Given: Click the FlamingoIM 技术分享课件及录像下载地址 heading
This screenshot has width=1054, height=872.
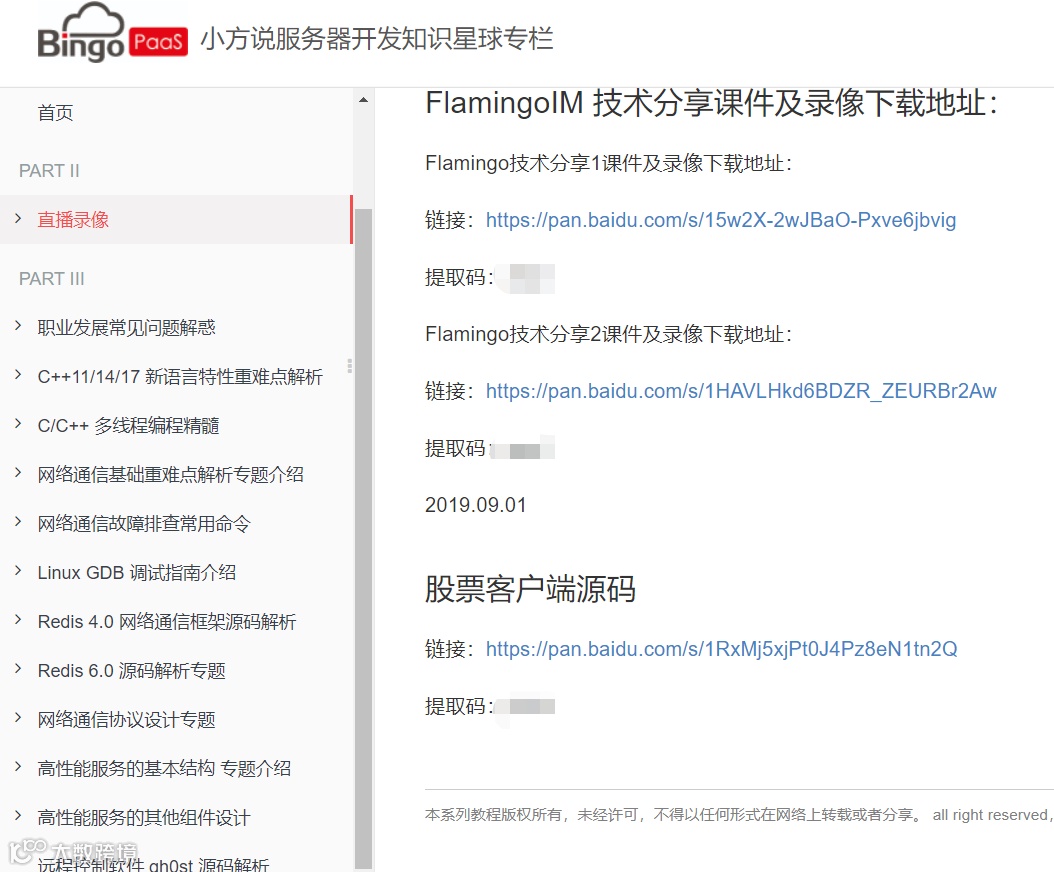Looking at the screenshot, I should pos(712,104).
